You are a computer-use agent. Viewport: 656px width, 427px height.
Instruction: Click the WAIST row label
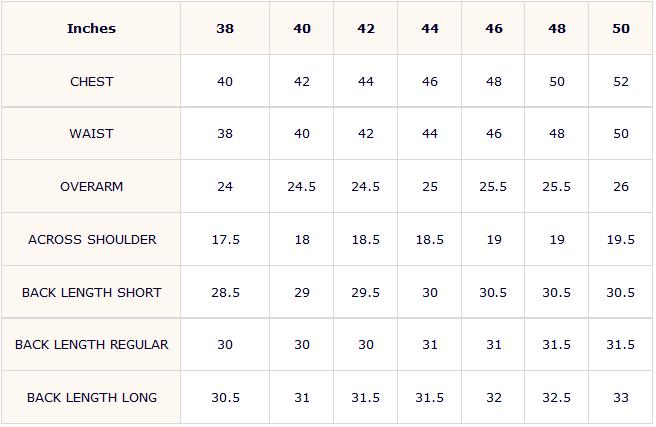[x=91, y=134]
